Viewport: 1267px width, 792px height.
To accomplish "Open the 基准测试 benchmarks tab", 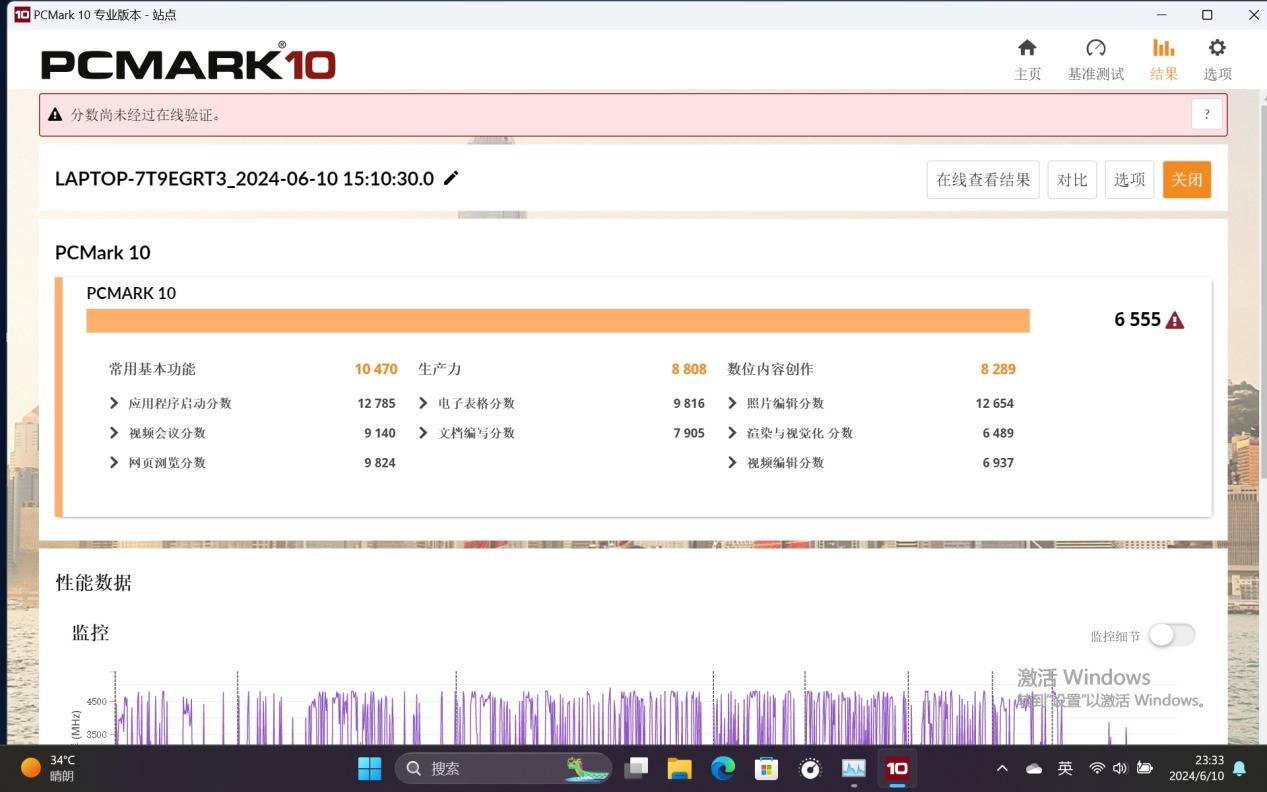I will (1096, 59).
